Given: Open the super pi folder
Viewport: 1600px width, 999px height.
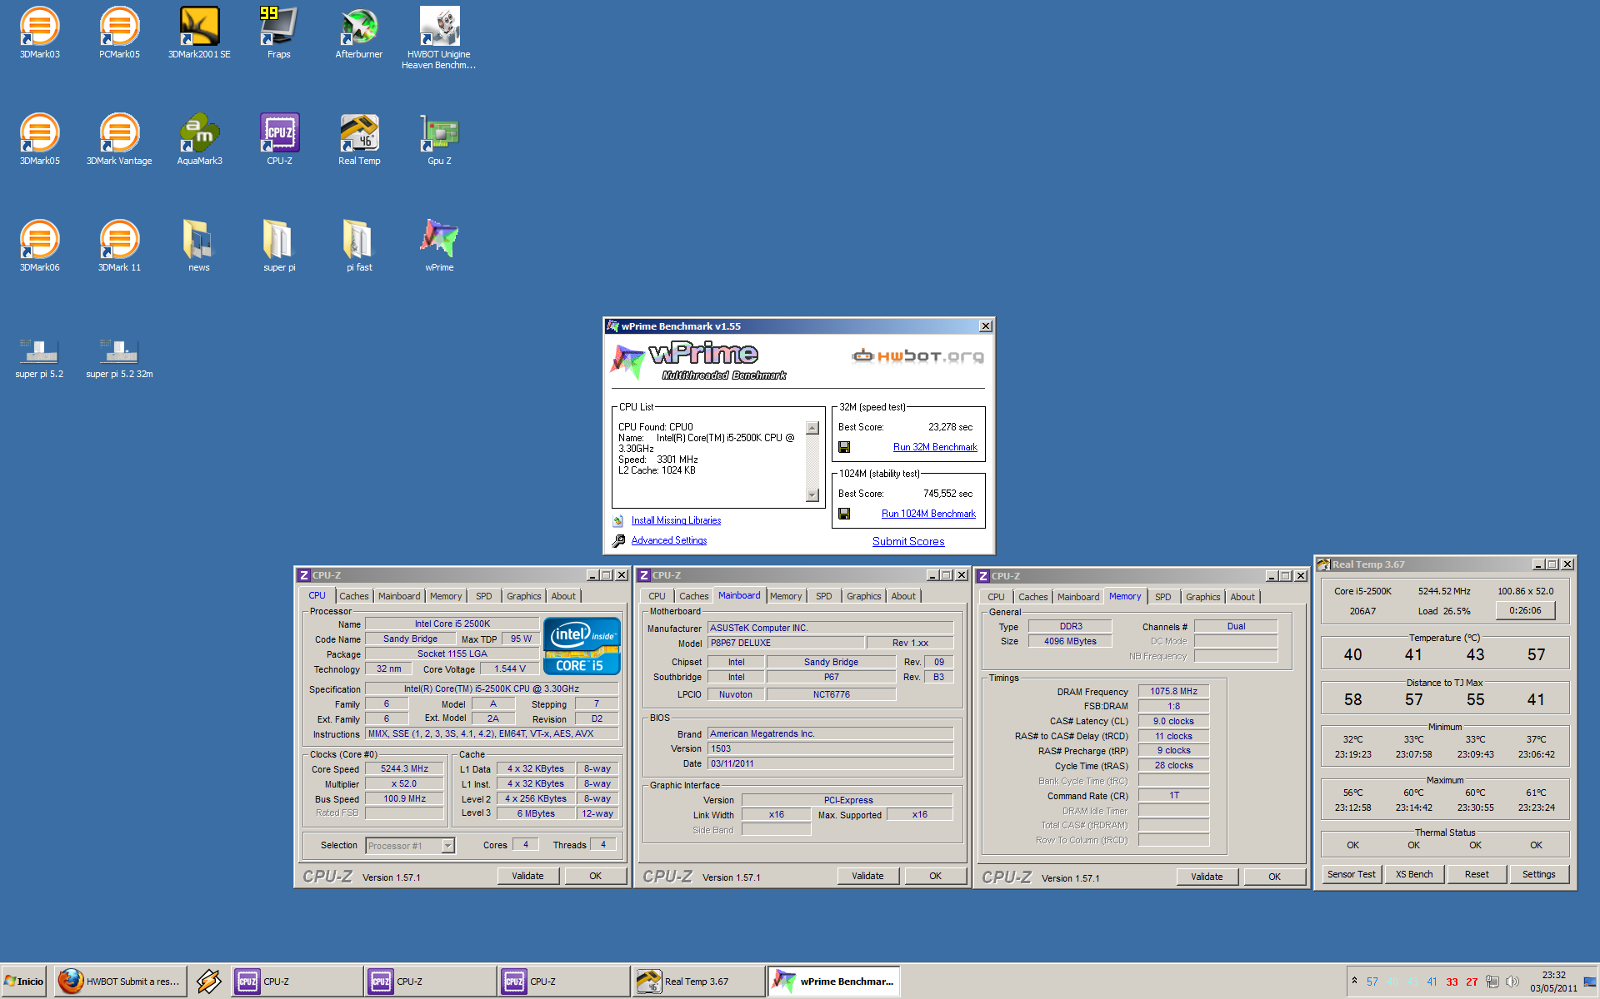Looking at the screenshot, I should [279, 246].
